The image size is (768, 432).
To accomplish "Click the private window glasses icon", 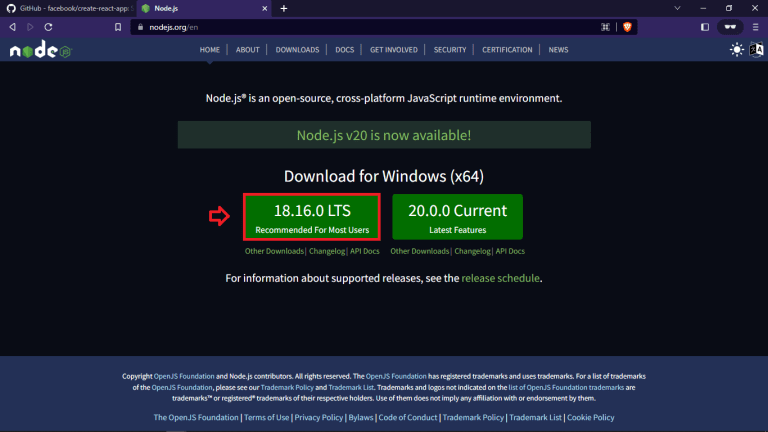I will tap(730, 27).
